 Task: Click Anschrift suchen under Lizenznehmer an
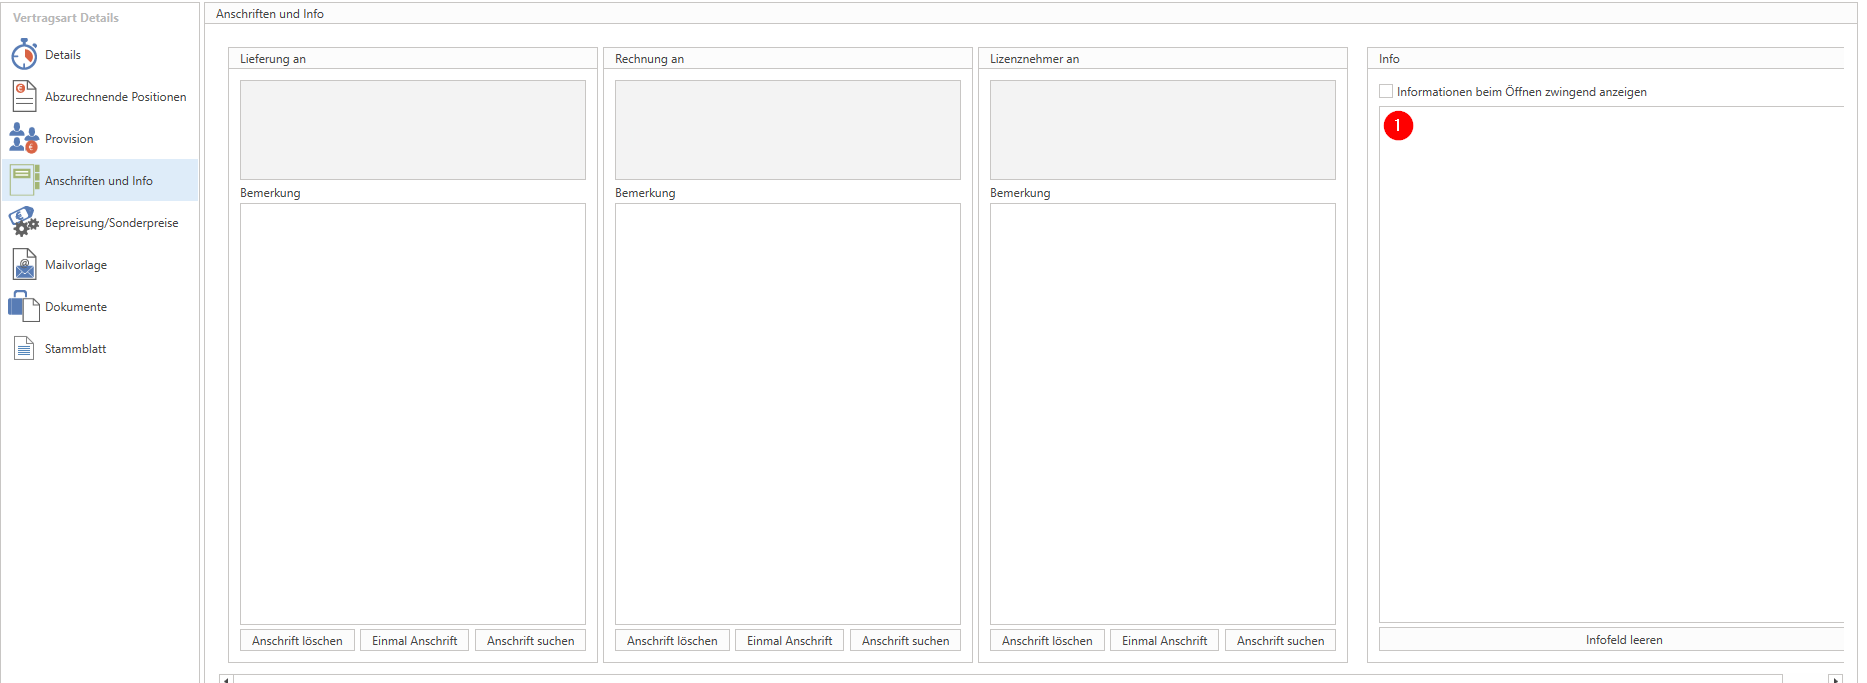[x=1280, y=641]
